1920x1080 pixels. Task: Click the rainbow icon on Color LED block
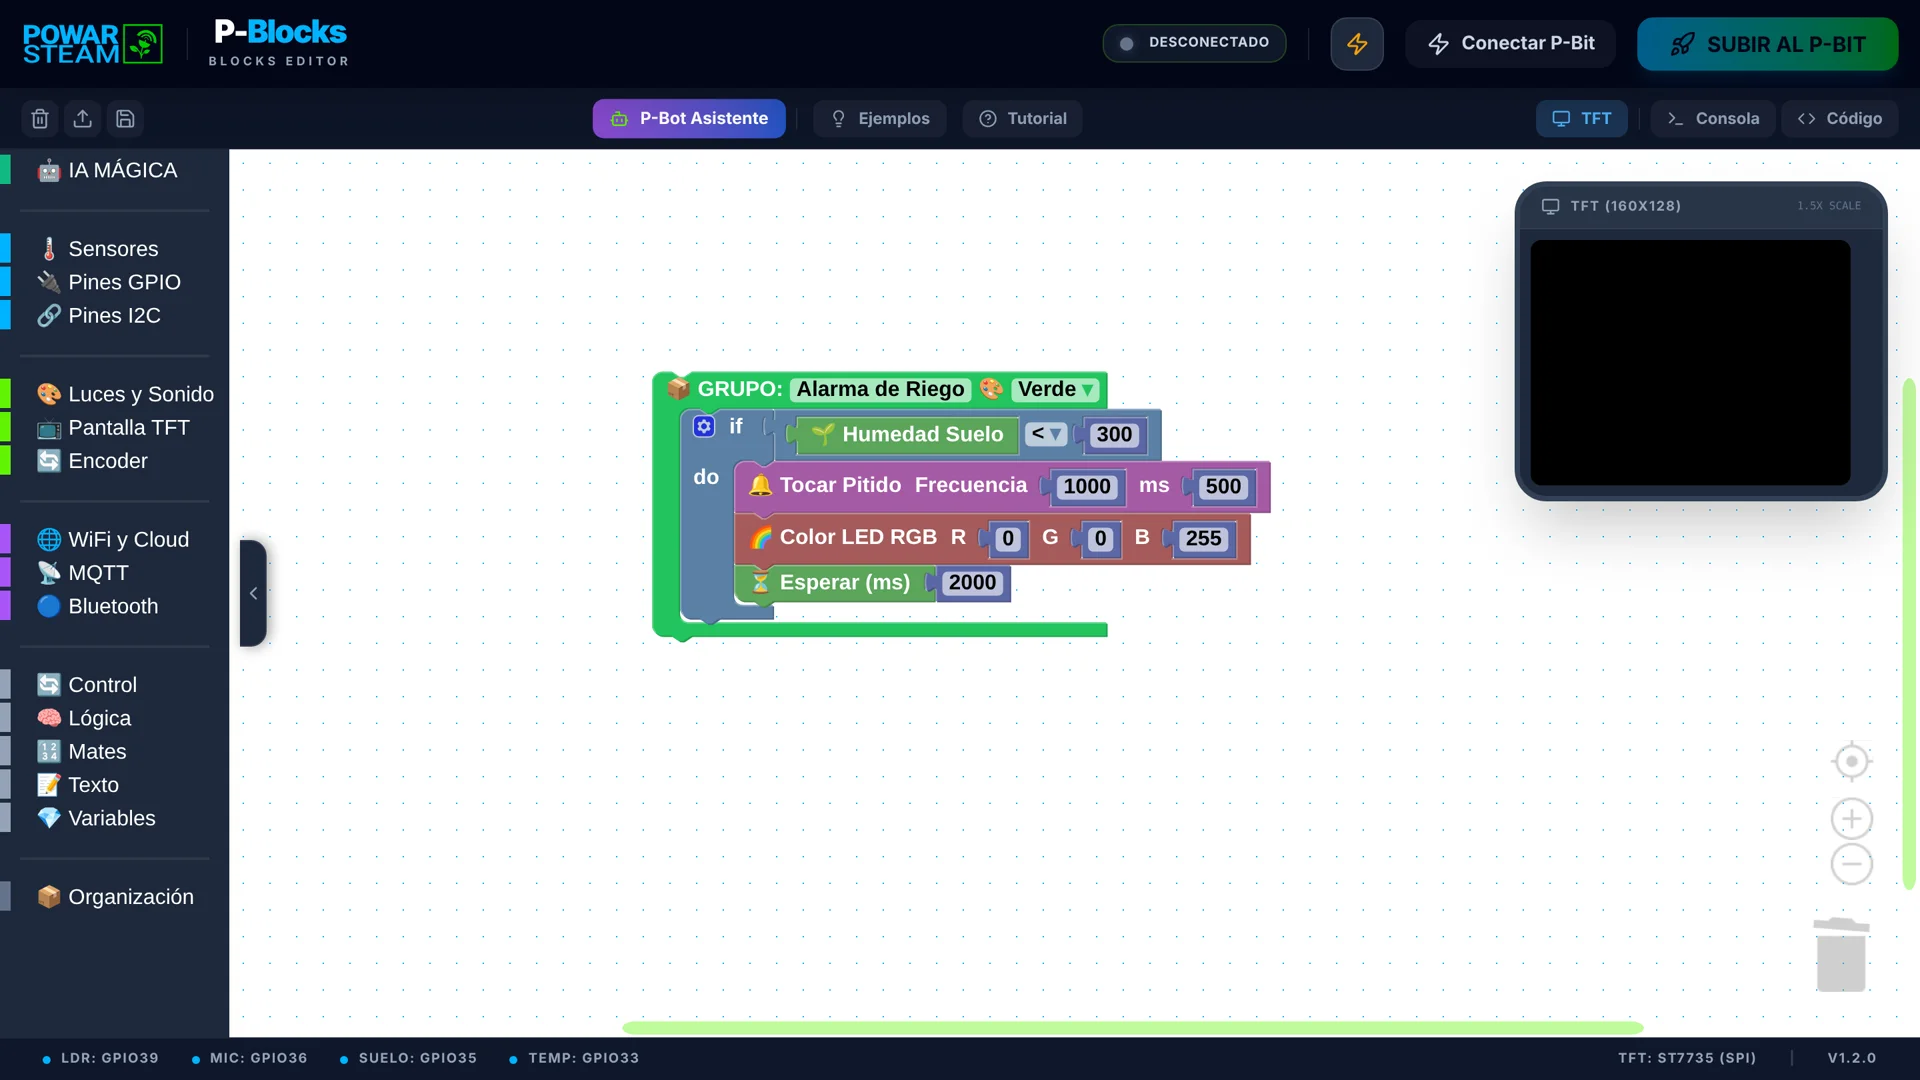pos(761,538)
